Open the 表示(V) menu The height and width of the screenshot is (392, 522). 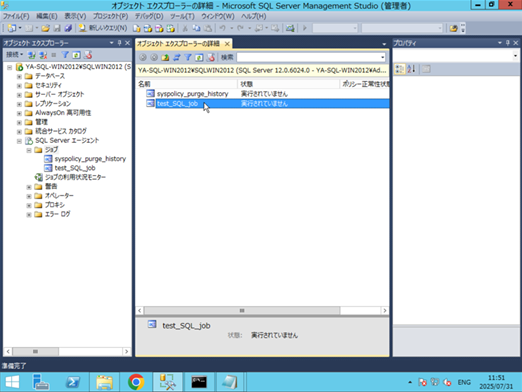pos(75,16)
